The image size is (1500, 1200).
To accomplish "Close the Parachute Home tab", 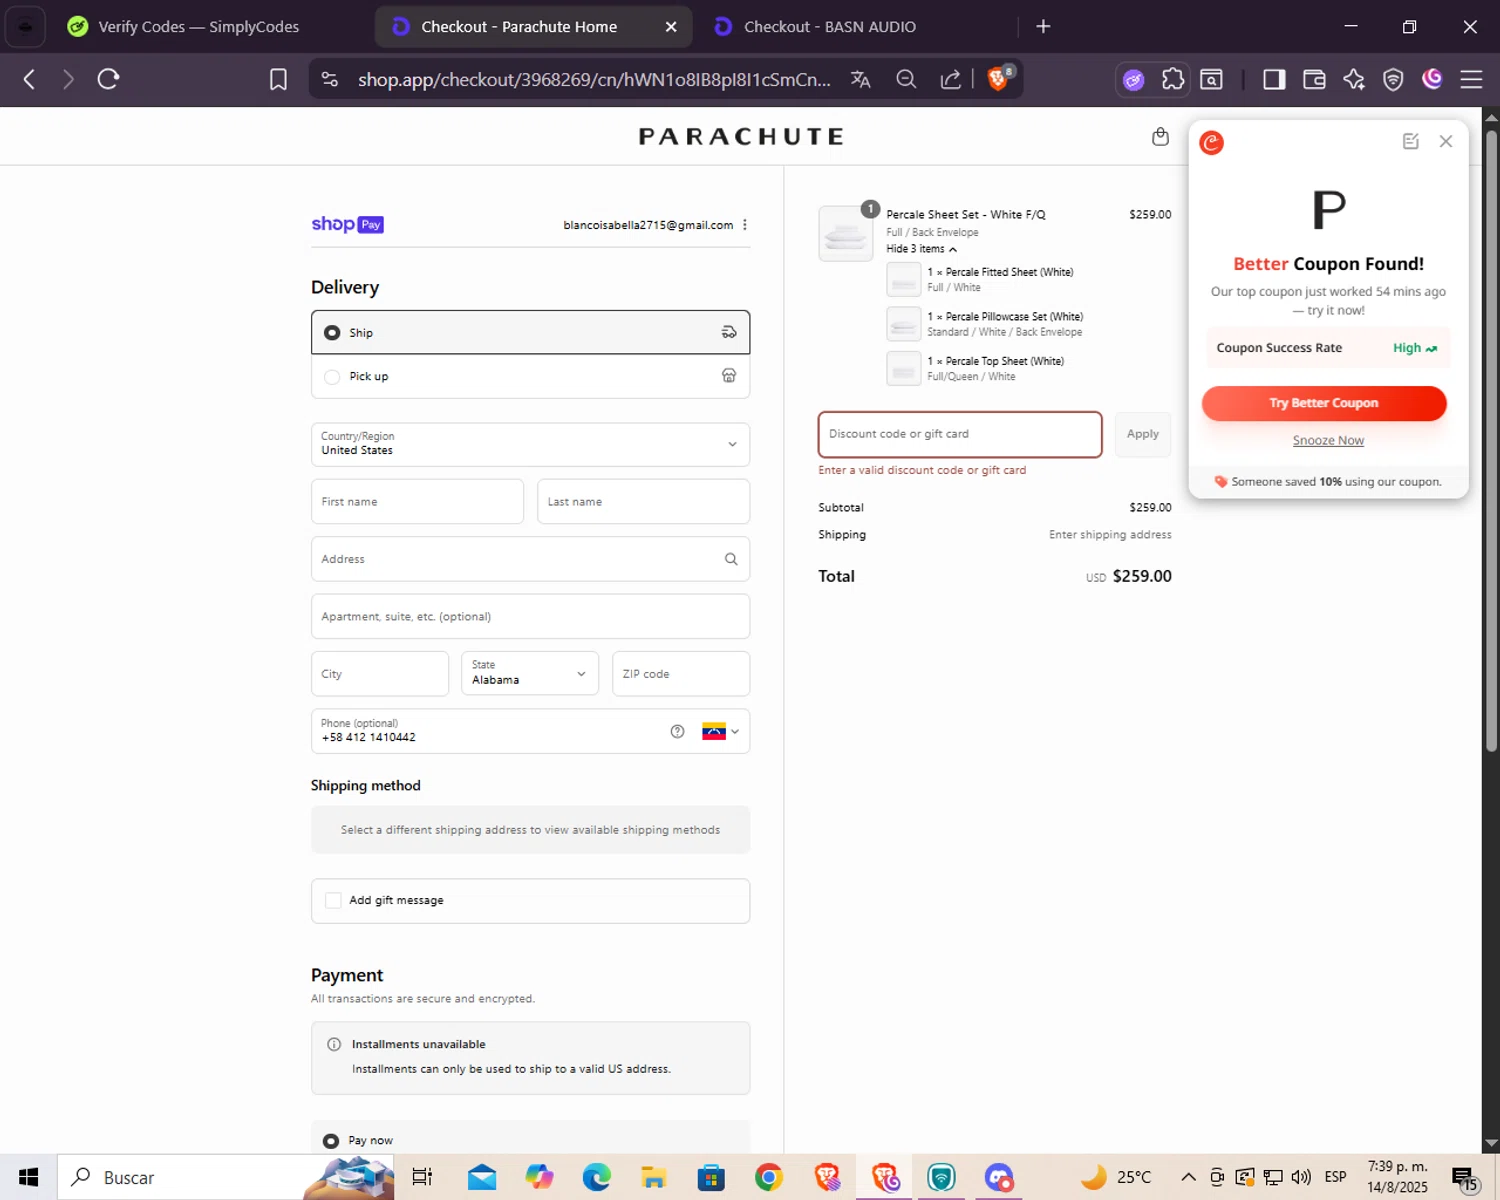I will pyautogui.click(x=671, y=27).
